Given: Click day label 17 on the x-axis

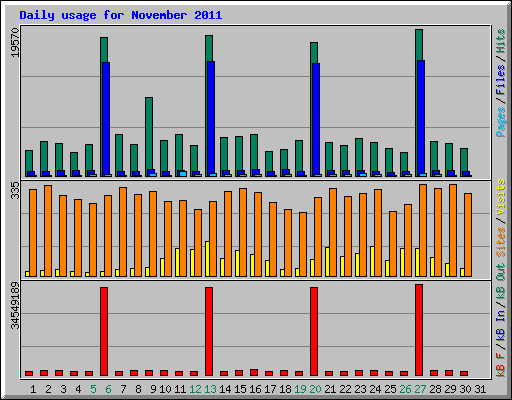Looking at the screenshot, I should point(270,389).
